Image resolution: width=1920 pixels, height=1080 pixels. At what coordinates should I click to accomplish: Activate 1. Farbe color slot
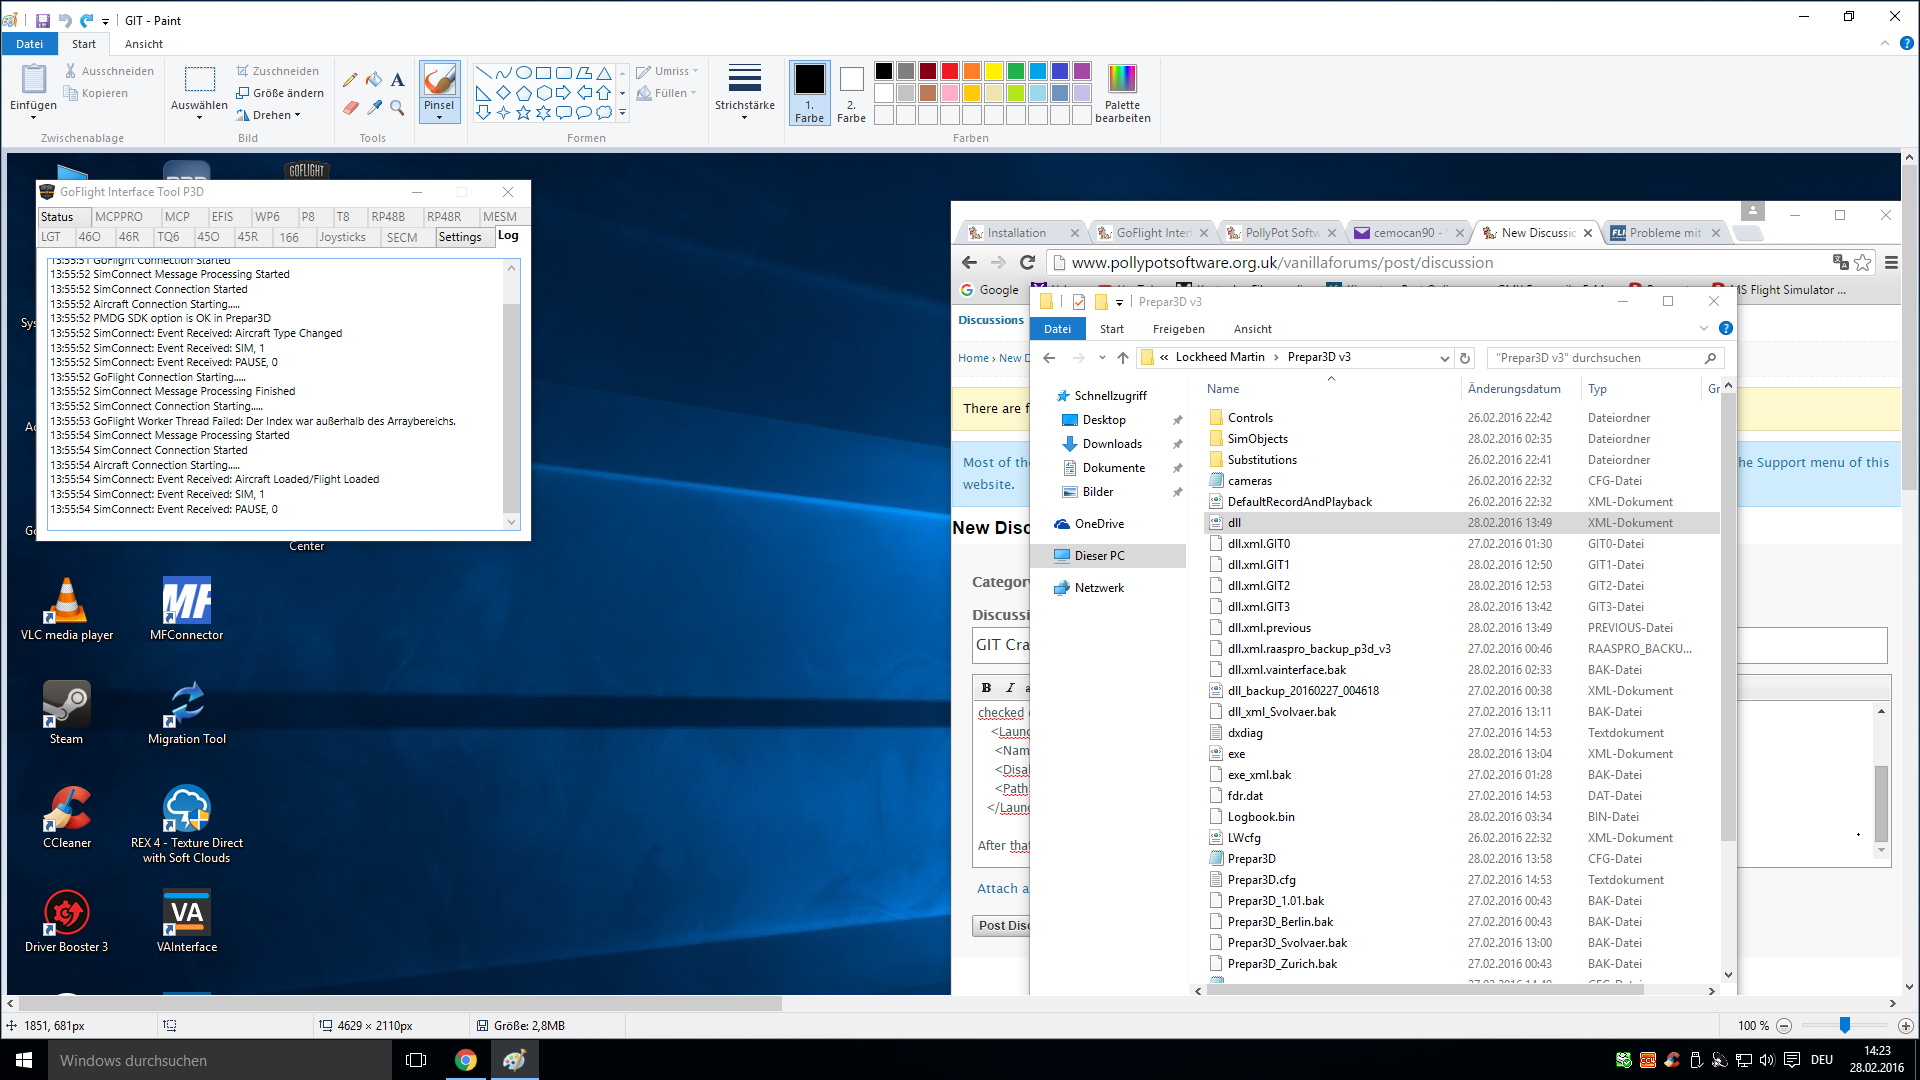coord(809,92)
